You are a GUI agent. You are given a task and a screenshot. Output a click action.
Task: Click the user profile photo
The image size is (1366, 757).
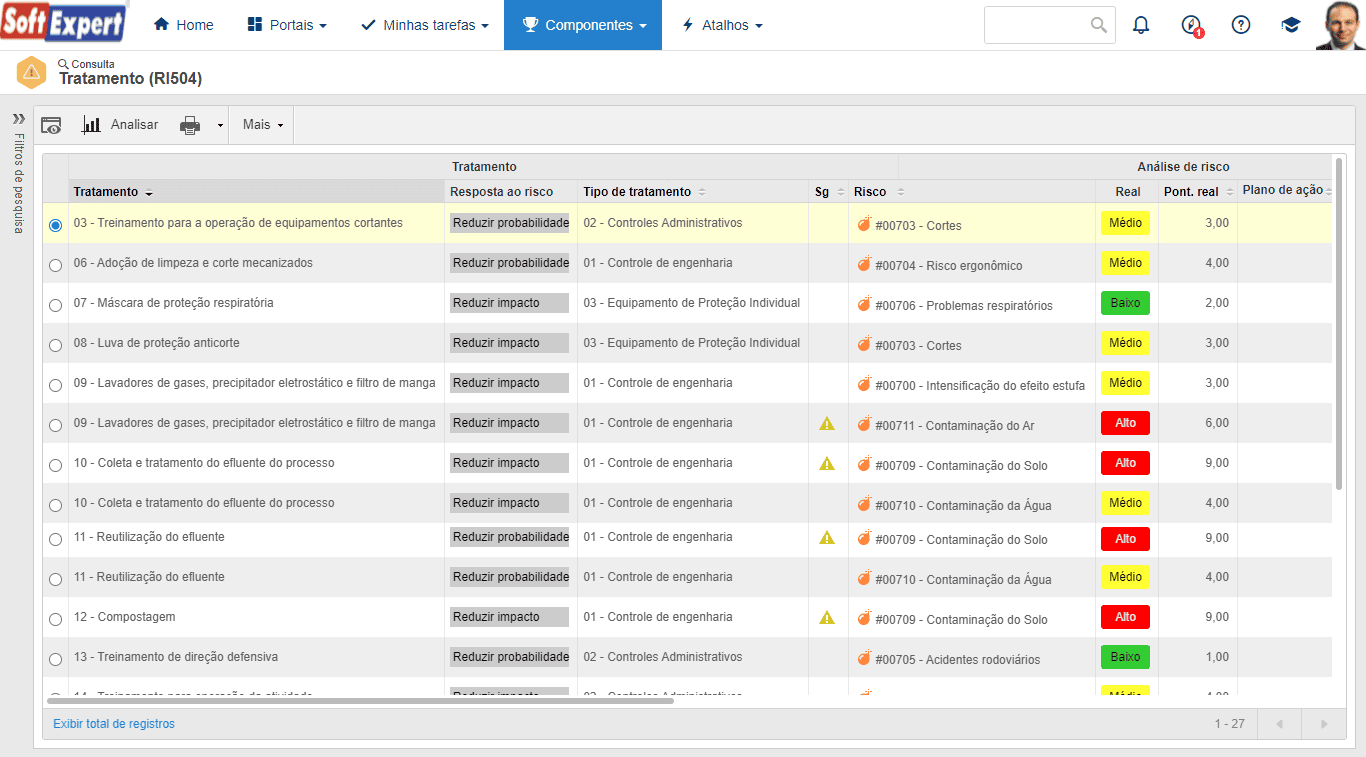tap(1340, 25)
